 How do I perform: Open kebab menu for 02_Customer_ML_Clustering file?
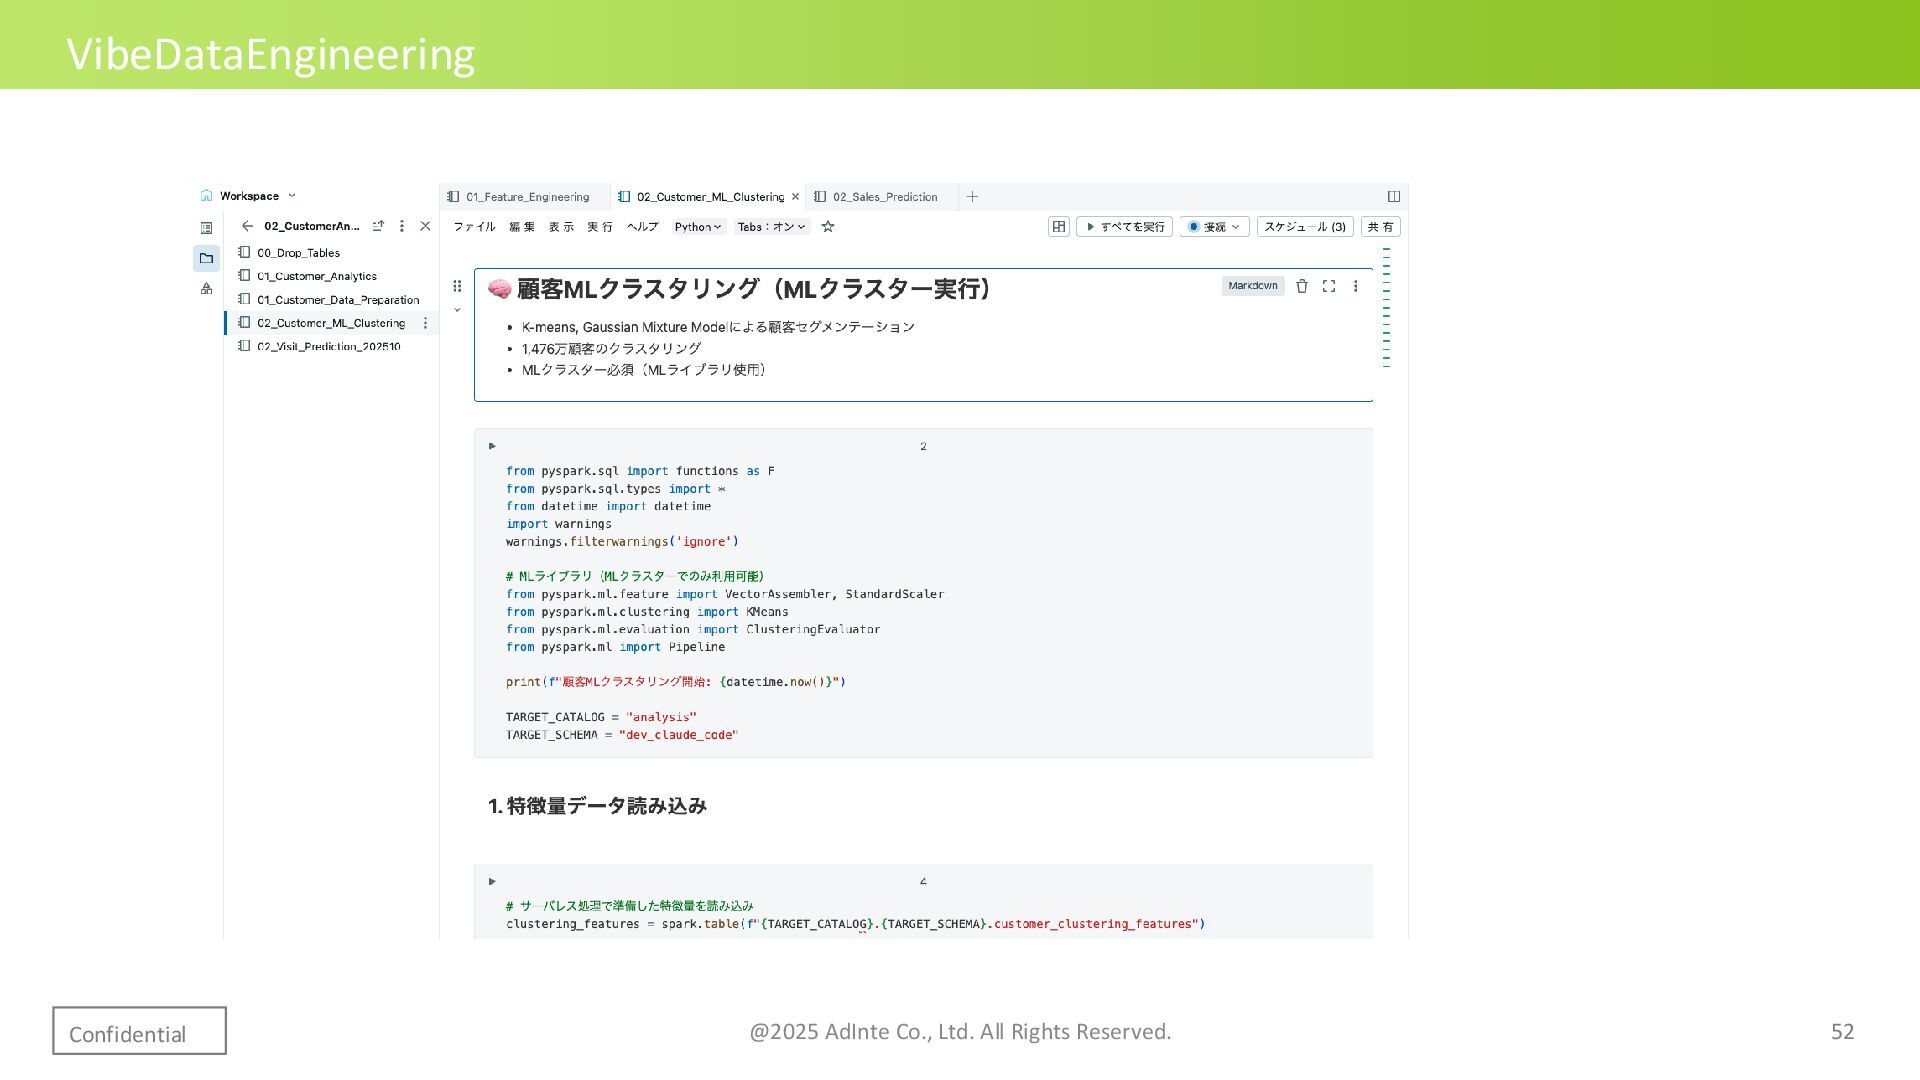coord(425,323)
